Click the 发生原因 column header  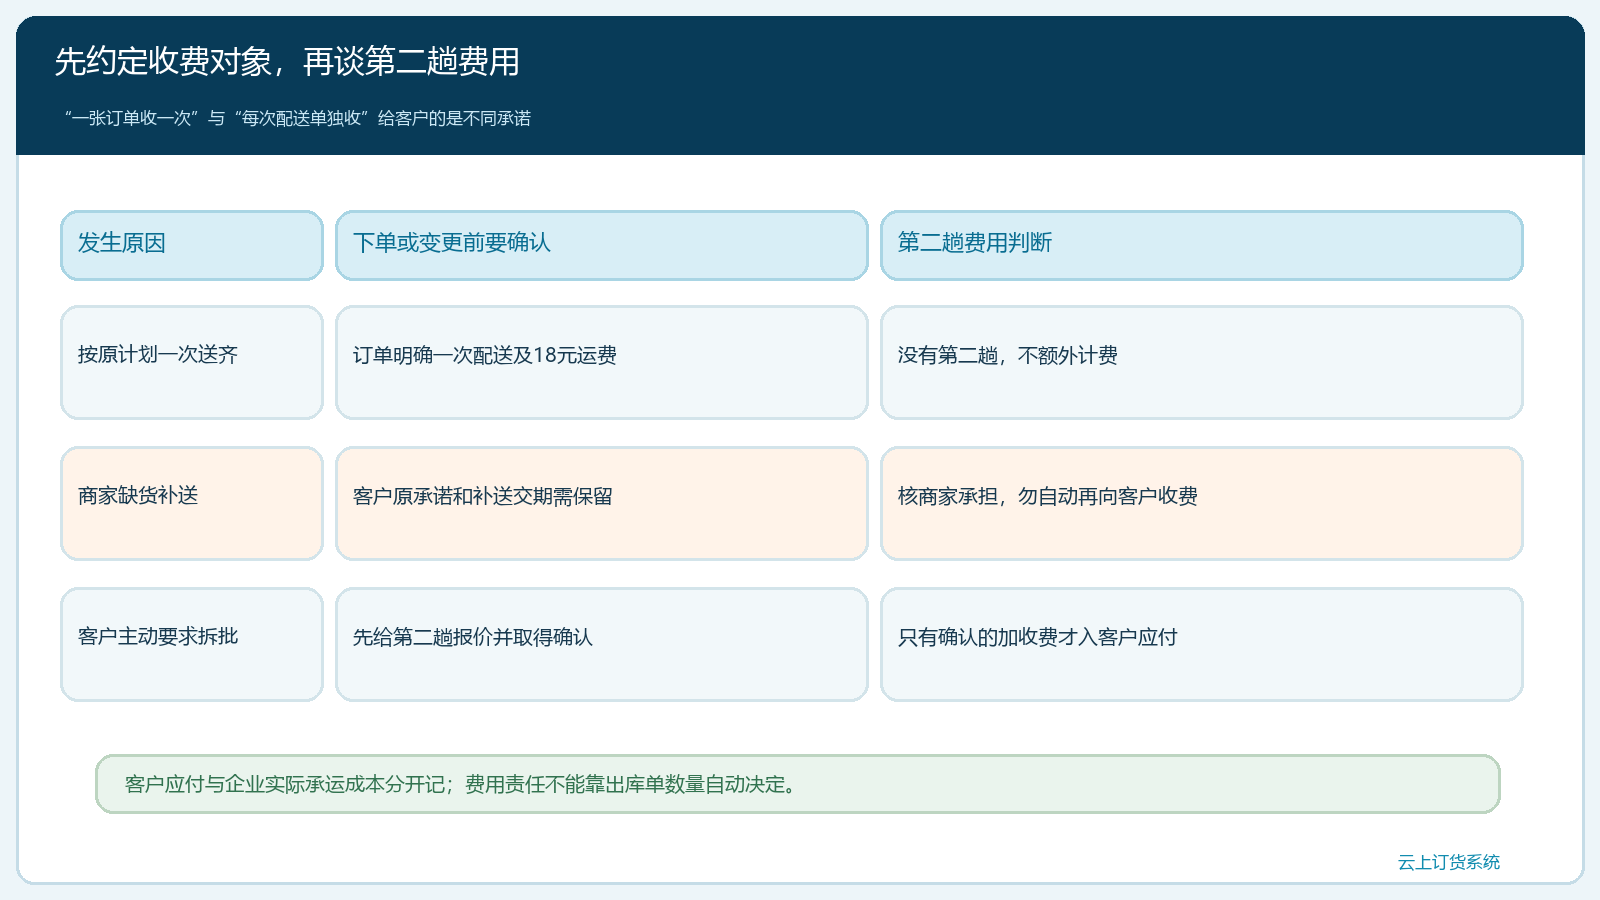(x=192, y=245)
